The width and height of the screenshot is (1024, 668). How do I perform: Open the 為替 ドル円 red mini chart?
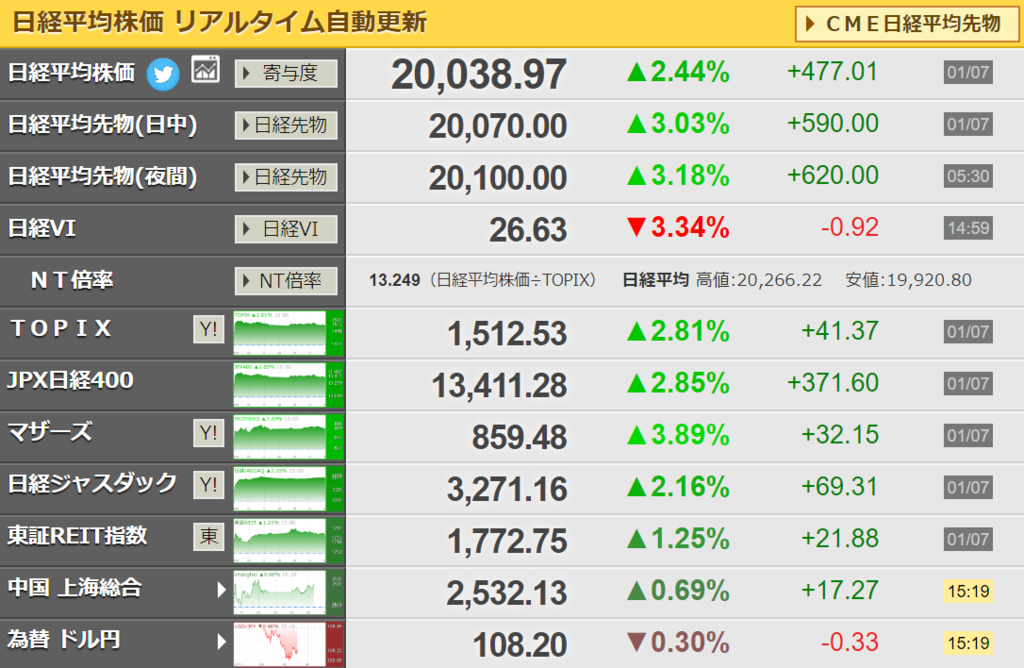288,644
